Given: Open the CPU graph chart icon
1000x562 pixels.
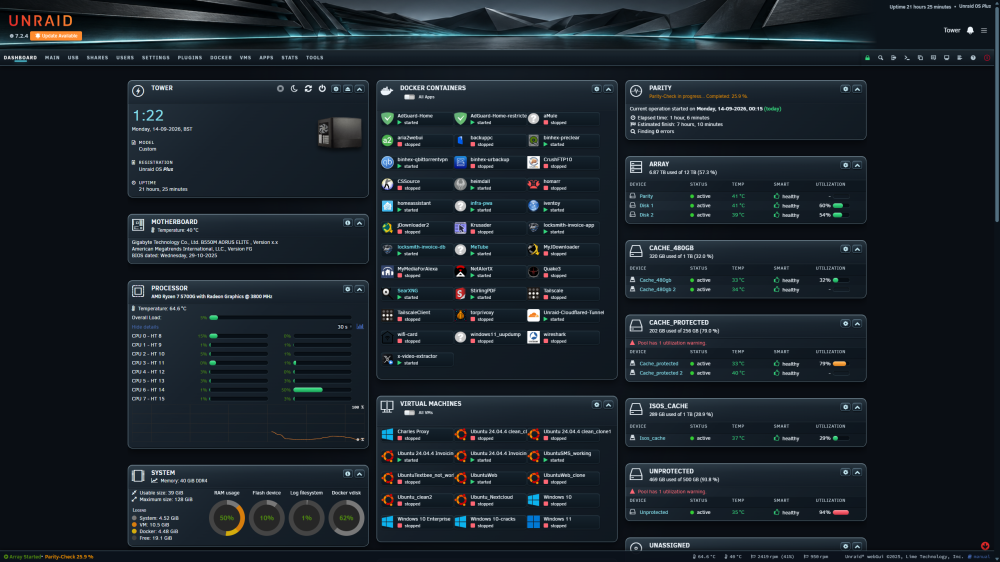Looking at the screenshot, I should (360, 327).
